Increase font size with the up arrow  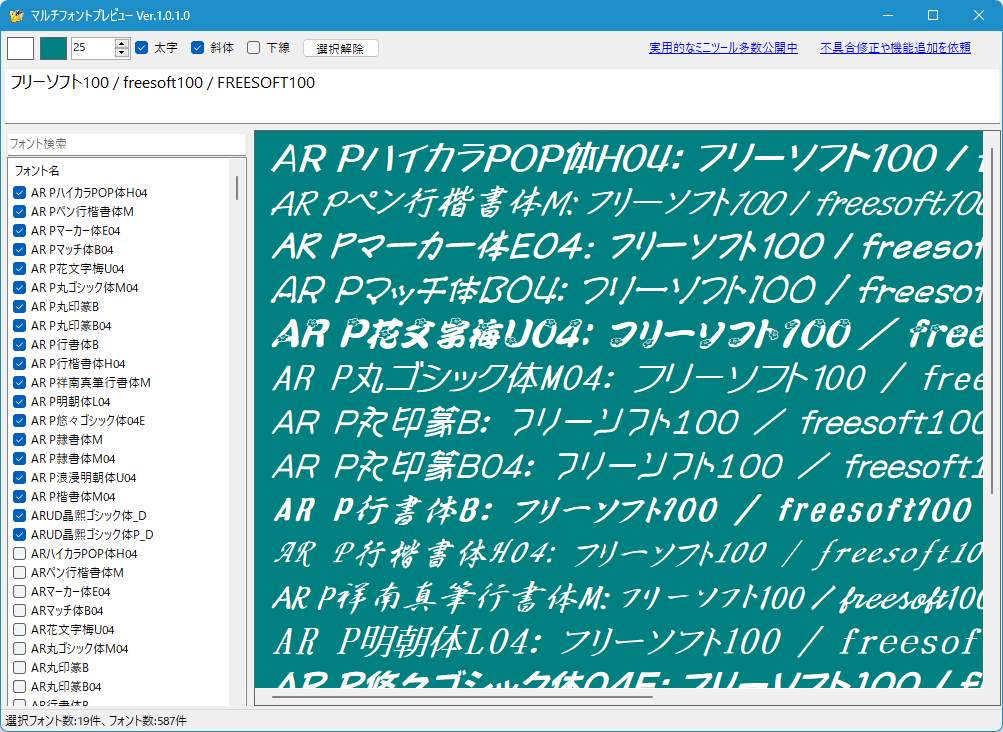122,43
